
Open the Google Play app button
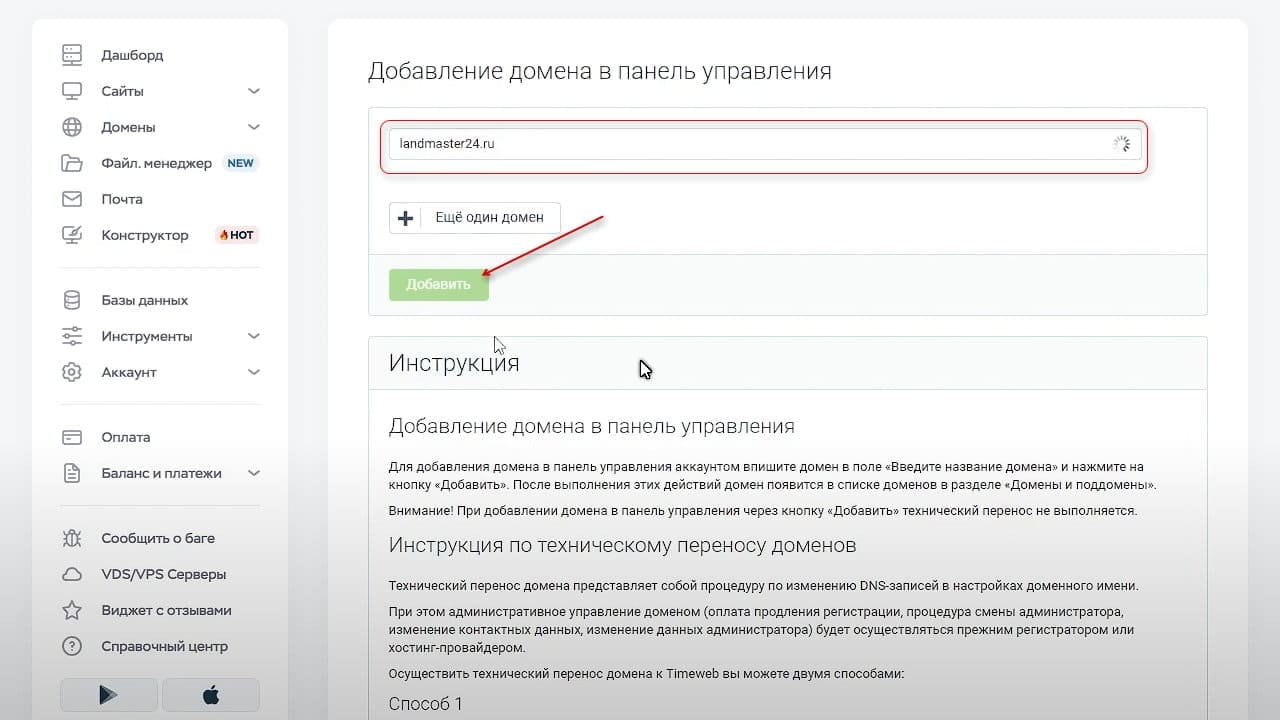point(109,695)
